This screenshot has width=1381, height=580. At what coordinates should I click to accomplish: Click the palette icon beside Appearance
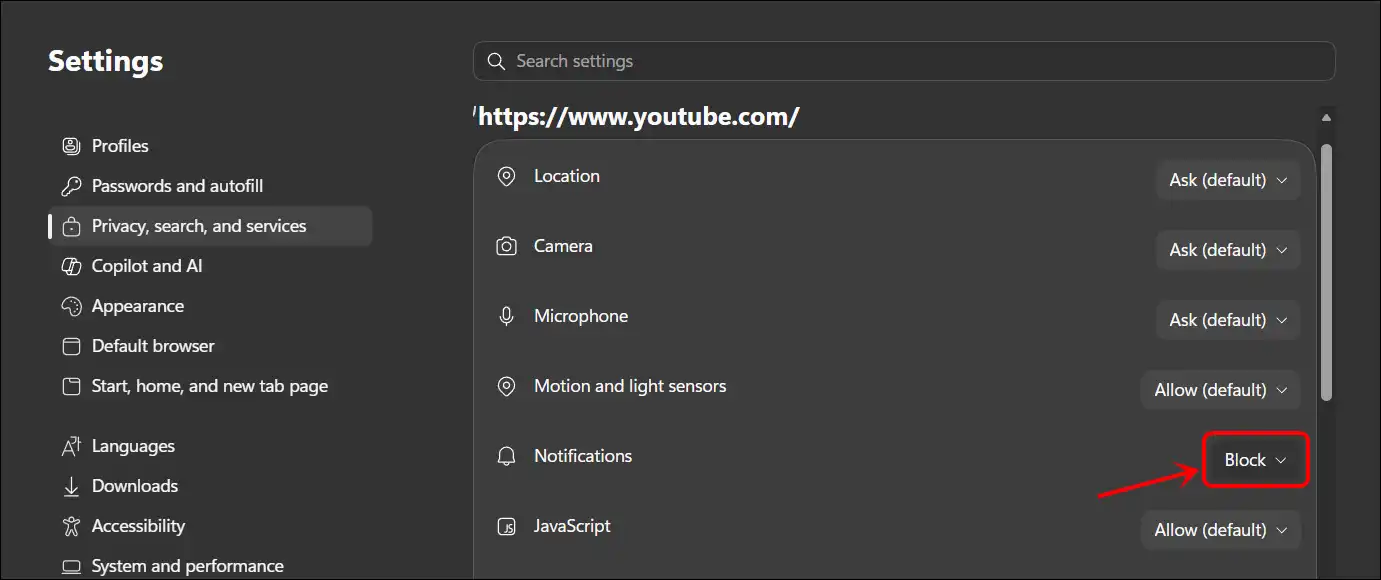pyautogui.click(x=71, y=306)
